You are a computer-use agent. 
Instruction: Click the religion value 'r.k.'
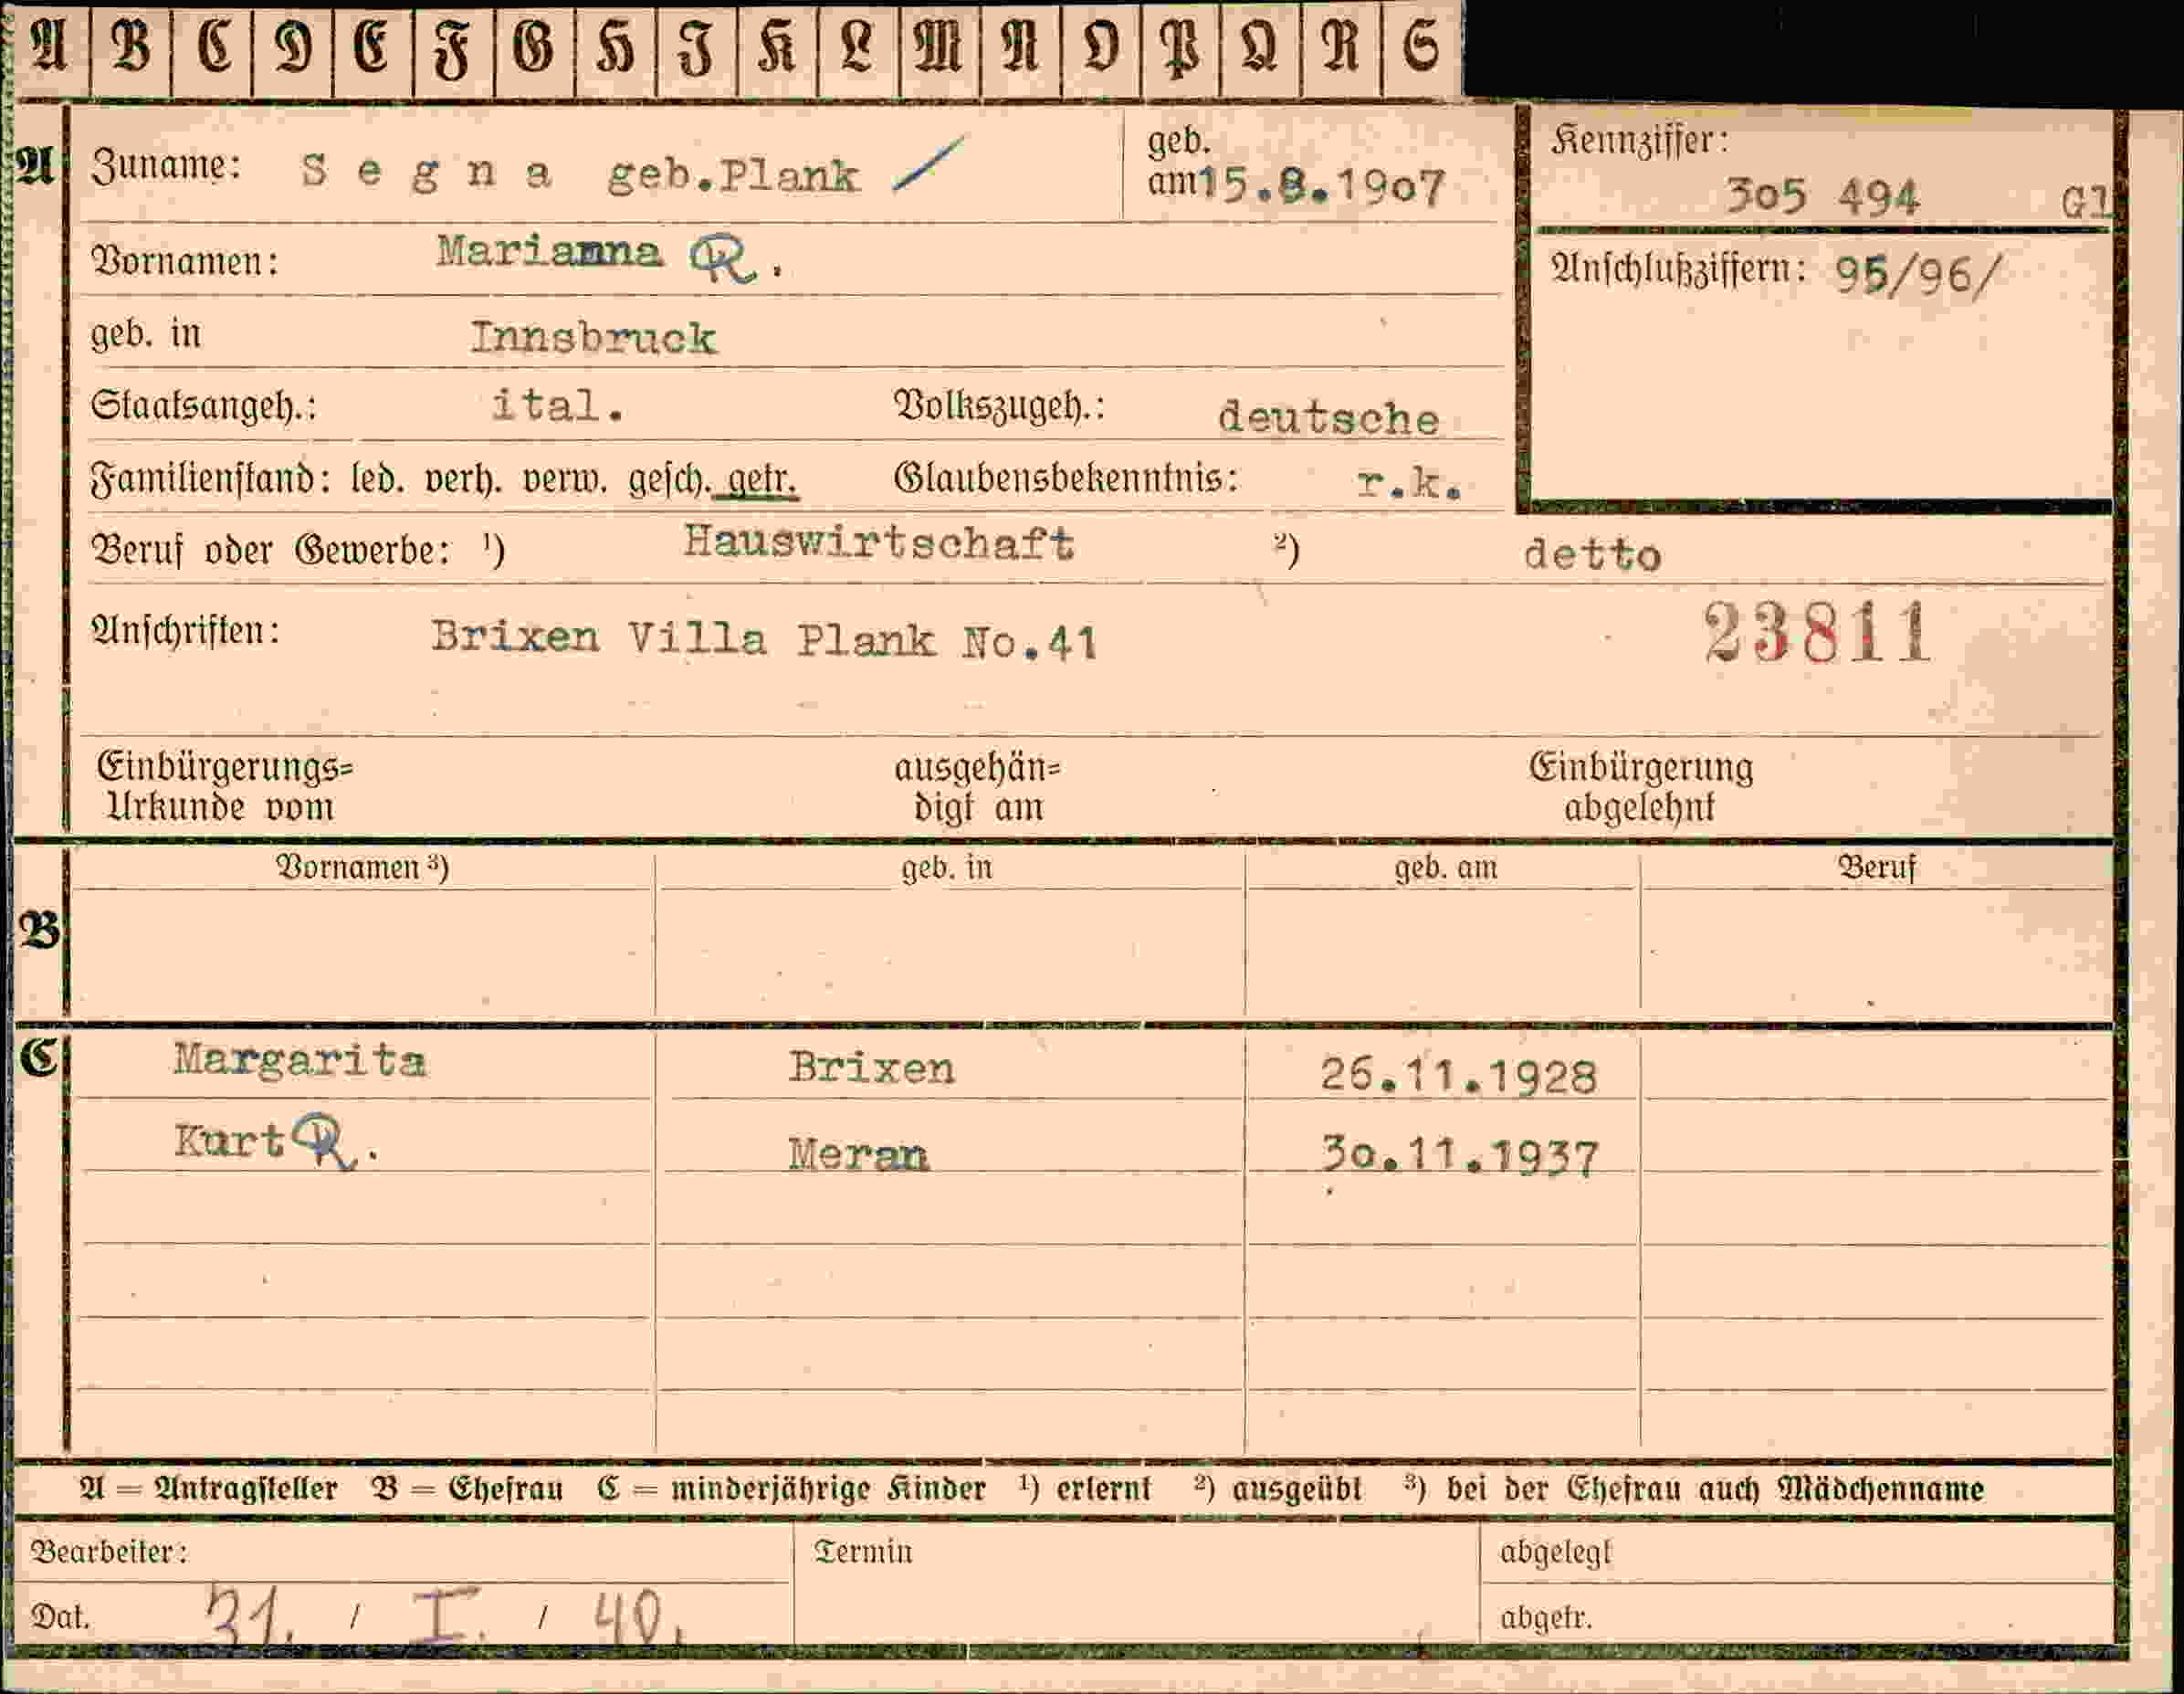pos(1410,484)
